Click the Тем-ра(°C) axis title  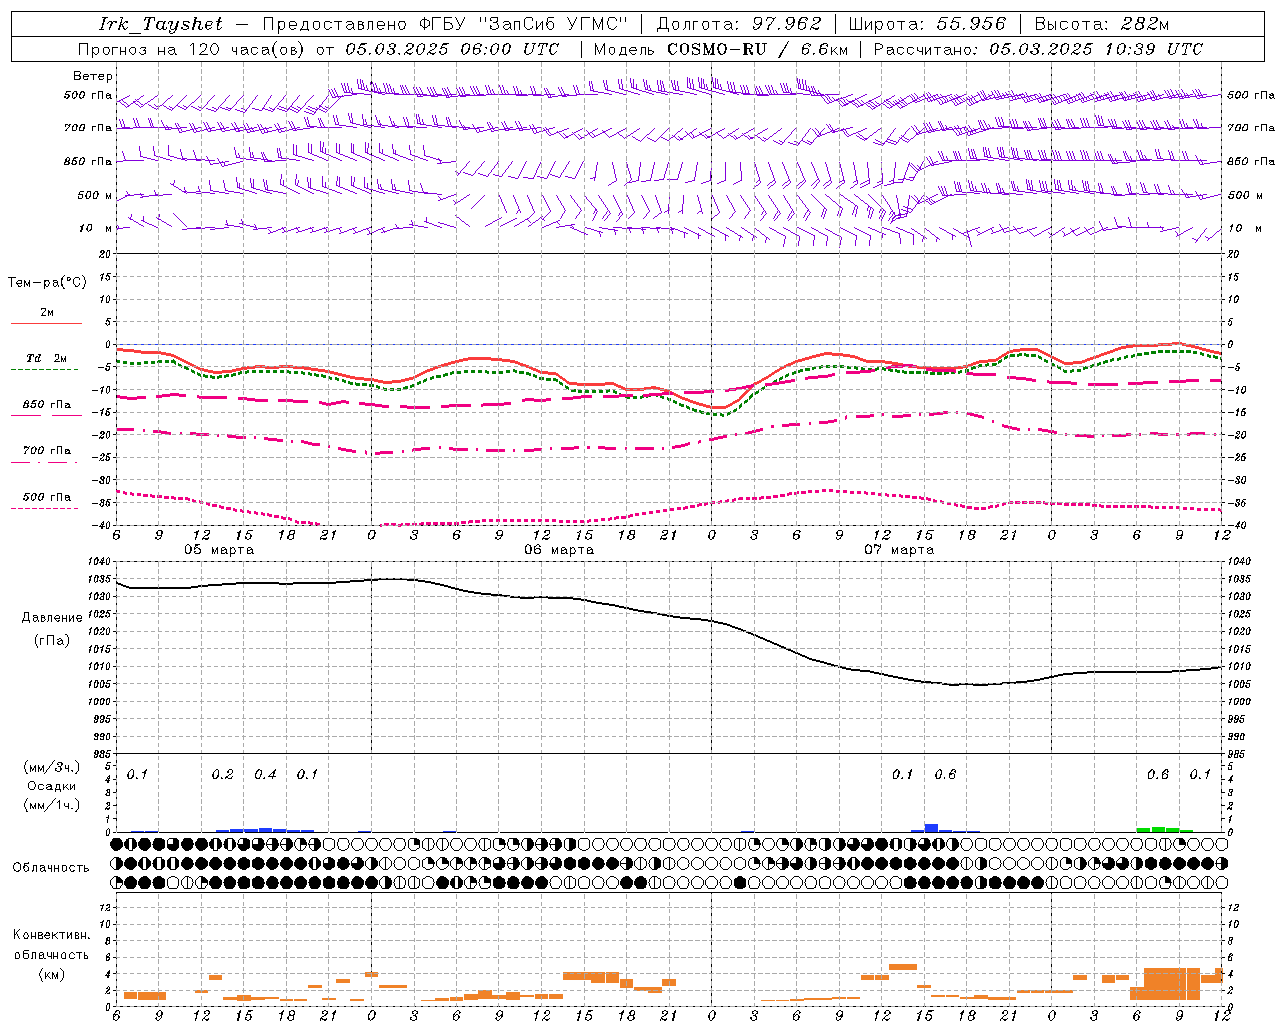(x=47, y=283)
